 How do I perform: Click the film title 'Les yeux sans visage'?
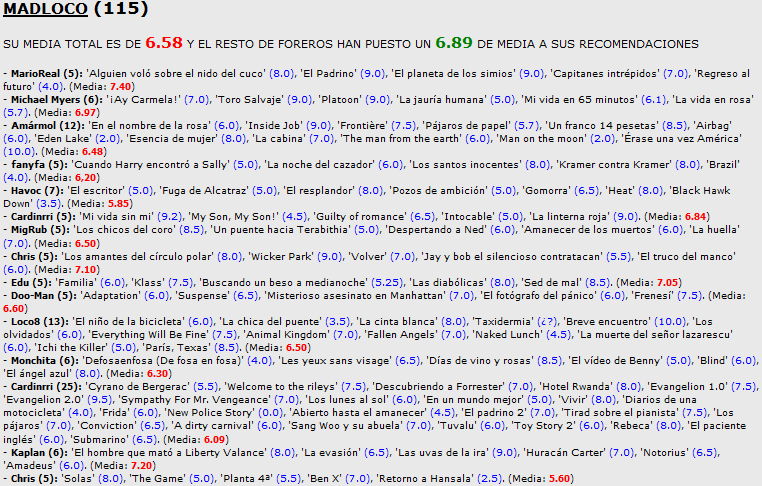pos(334,360)
